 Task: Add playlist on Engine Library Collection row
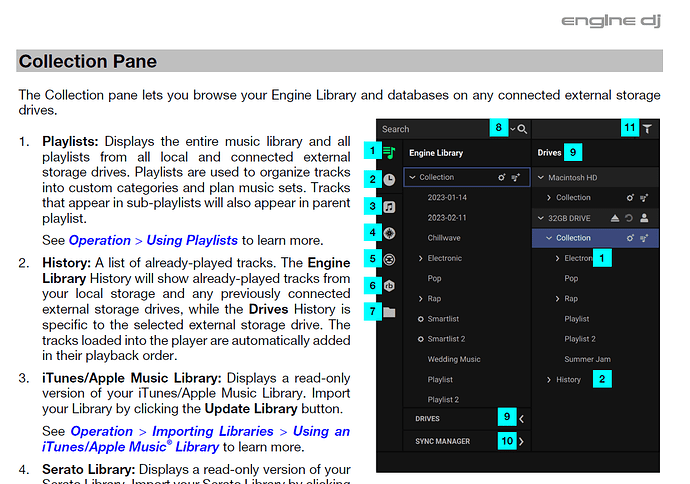[x=515, y=177]
